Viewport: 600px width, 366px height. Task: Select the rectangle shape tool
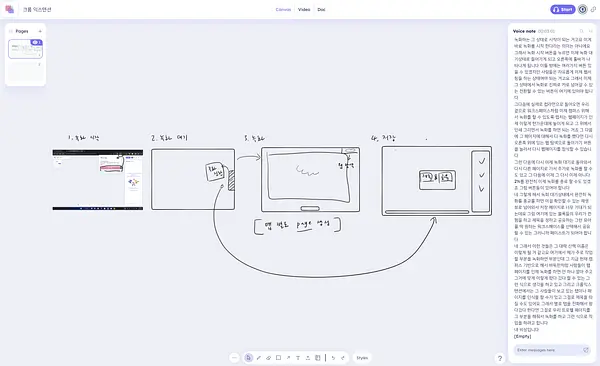click(278, 358)
